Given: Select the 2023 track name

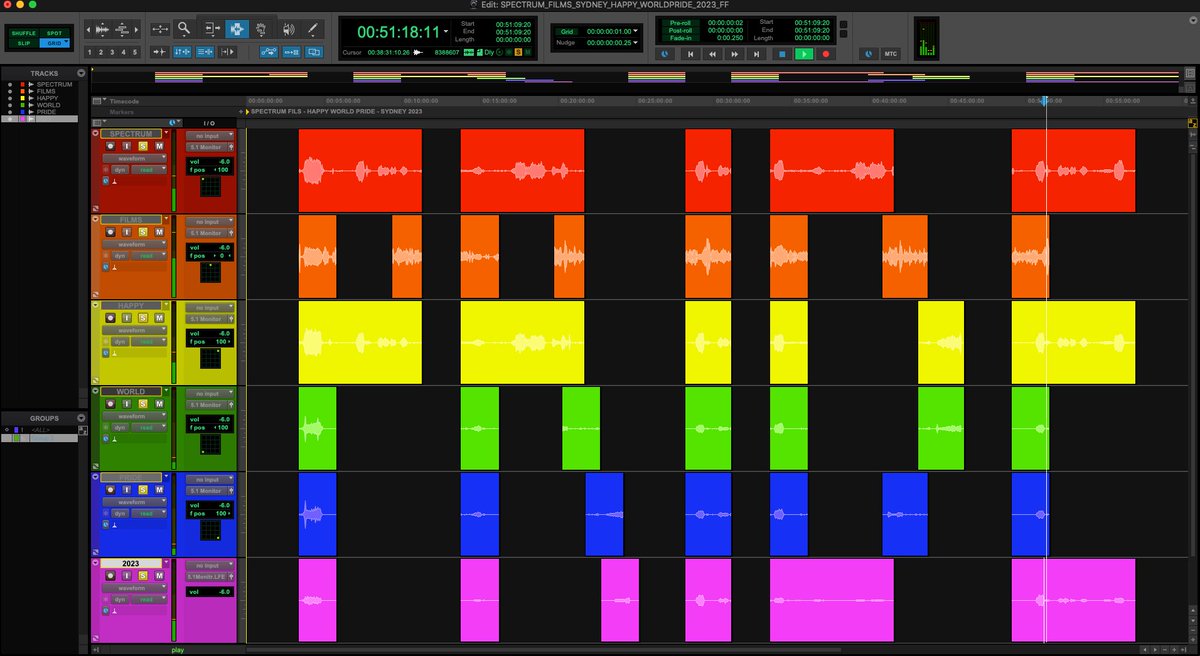Looking at the screenshot, I should point(131,563).
